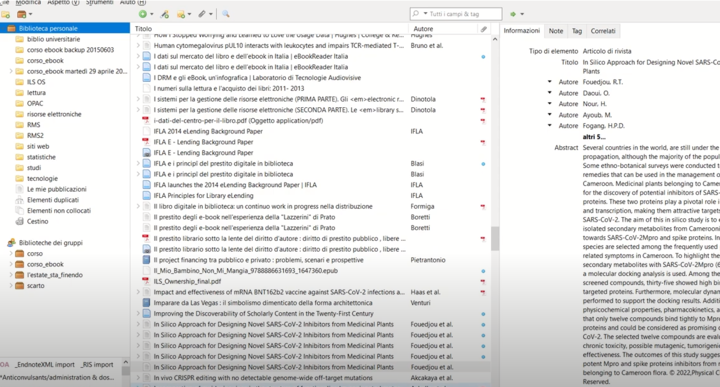The width and height of the screenshot is (720, 387).
Task: Click PDF icon of ILS_Ownership_final.pdf
Action: click(146, 281)
